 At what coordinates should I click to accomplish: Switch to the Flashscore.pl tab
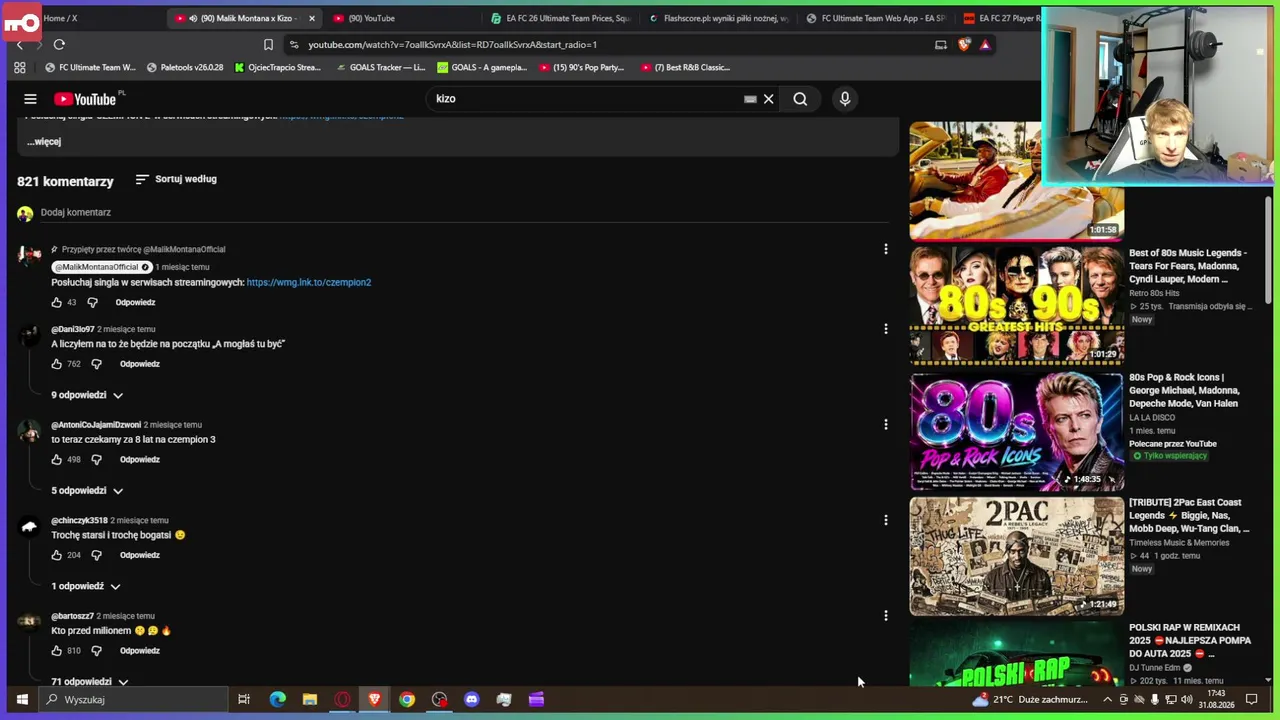pyautogui.click(x=720, y=18)
